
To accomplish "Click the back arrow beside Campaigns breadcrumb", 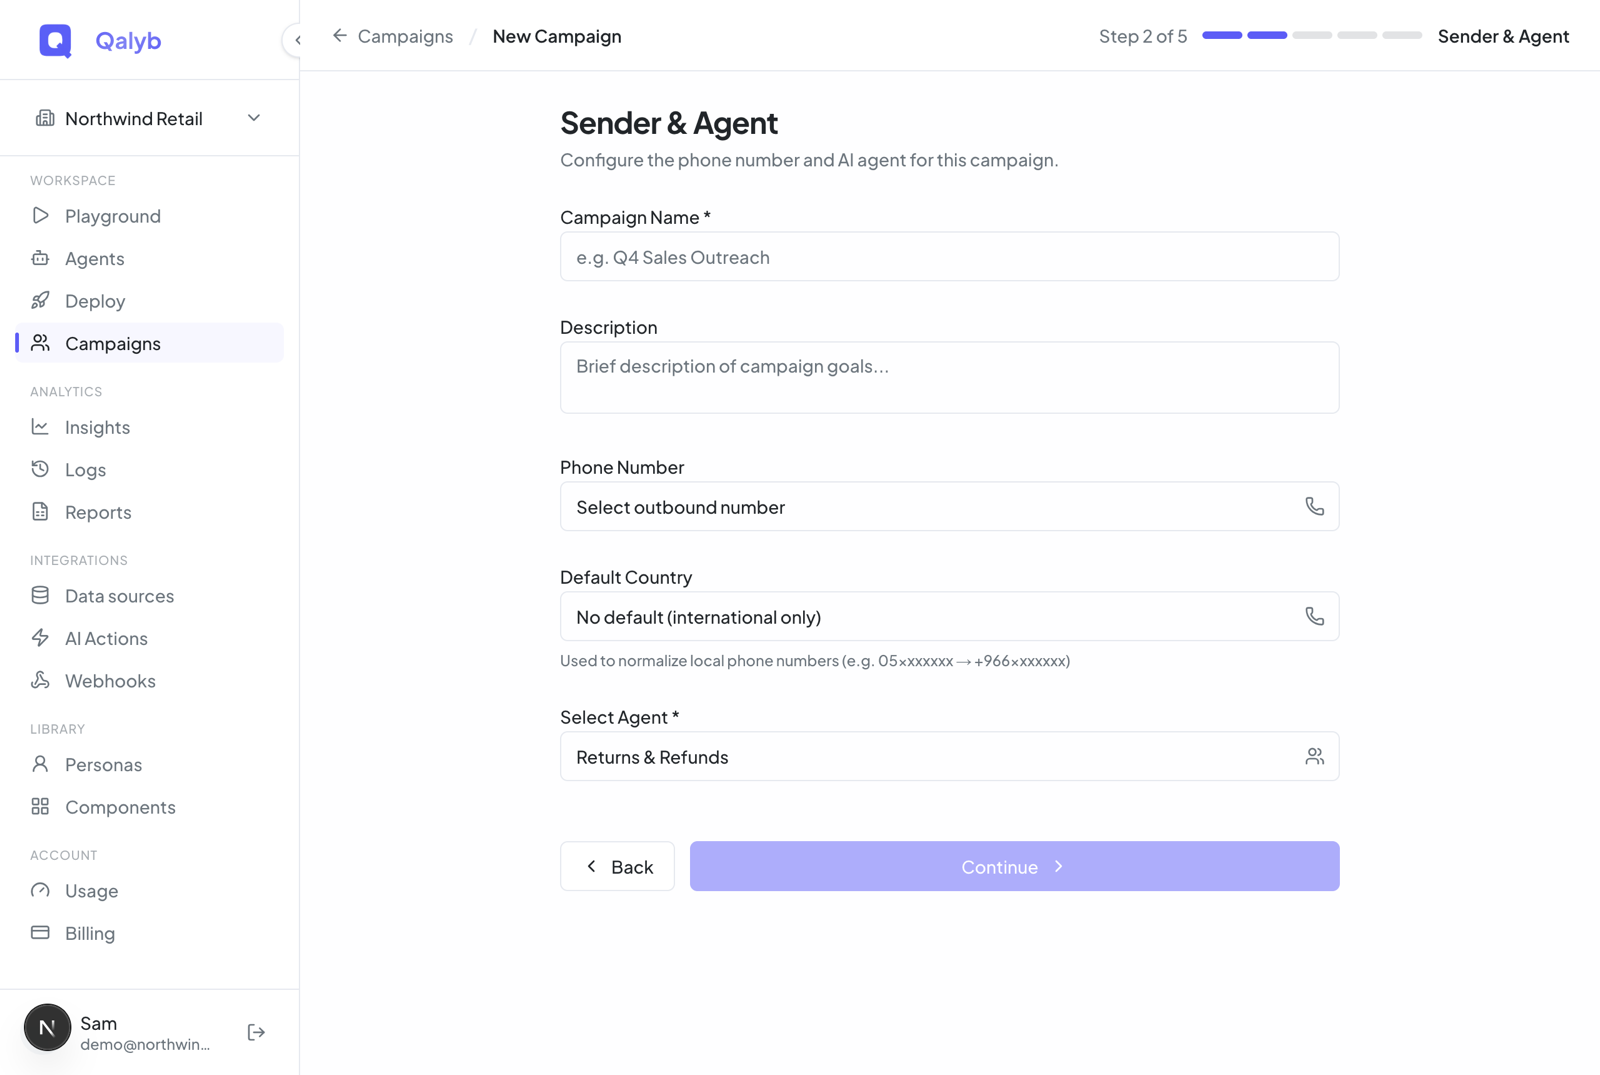I will (340, 36).
